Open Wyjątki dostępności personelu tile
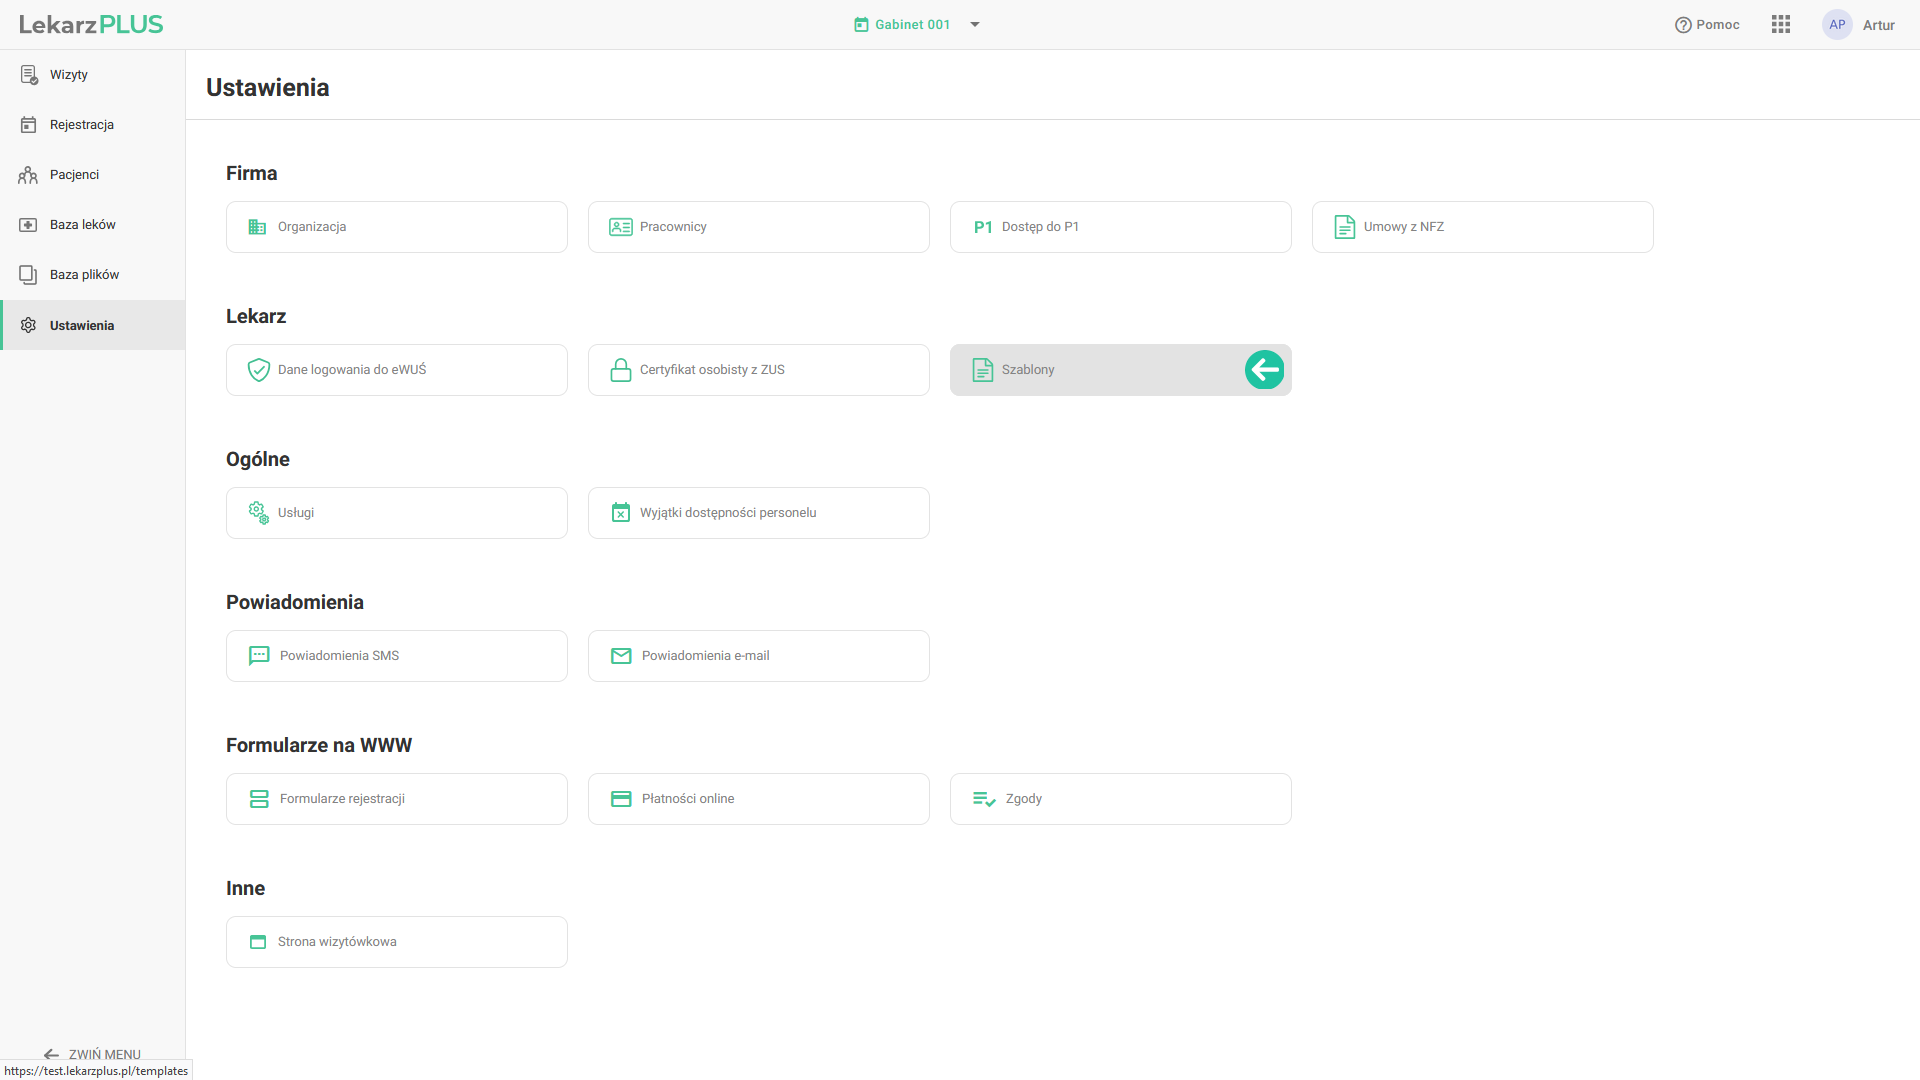 (x=758, y=513)
